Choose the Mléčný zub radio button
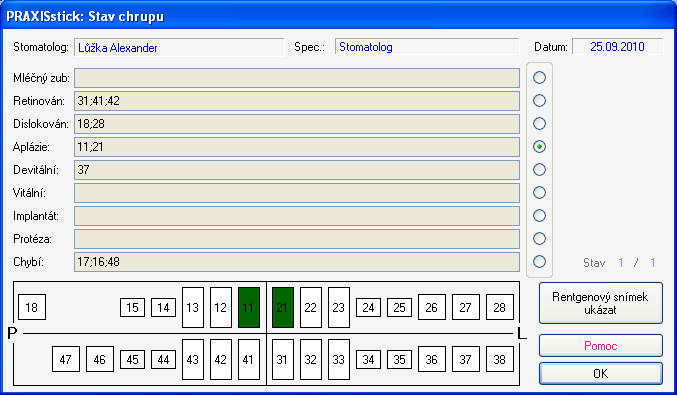This screenshot has height=395, width=677. pyautogui.click(x=539, y=78)
